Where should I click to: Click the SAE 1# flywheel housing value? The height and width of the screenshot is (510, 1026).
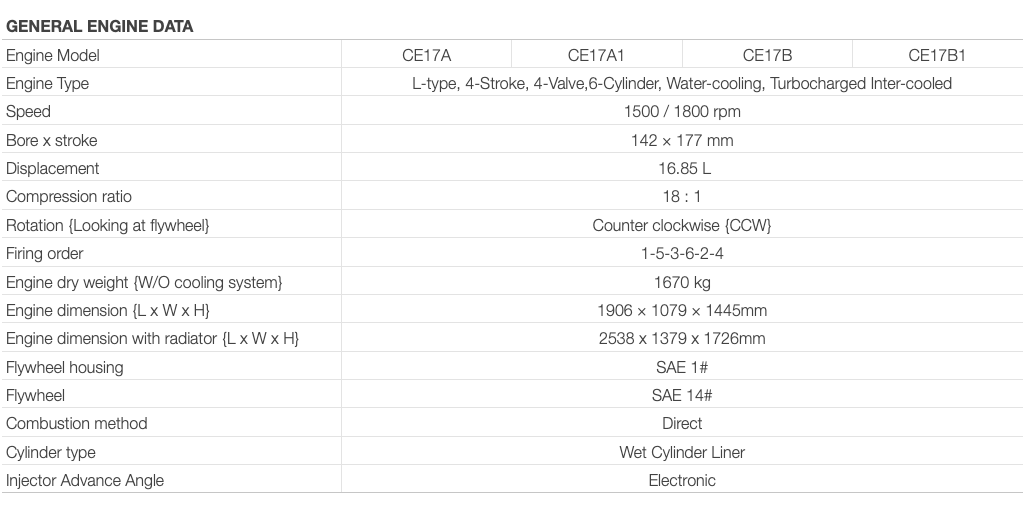682,368
